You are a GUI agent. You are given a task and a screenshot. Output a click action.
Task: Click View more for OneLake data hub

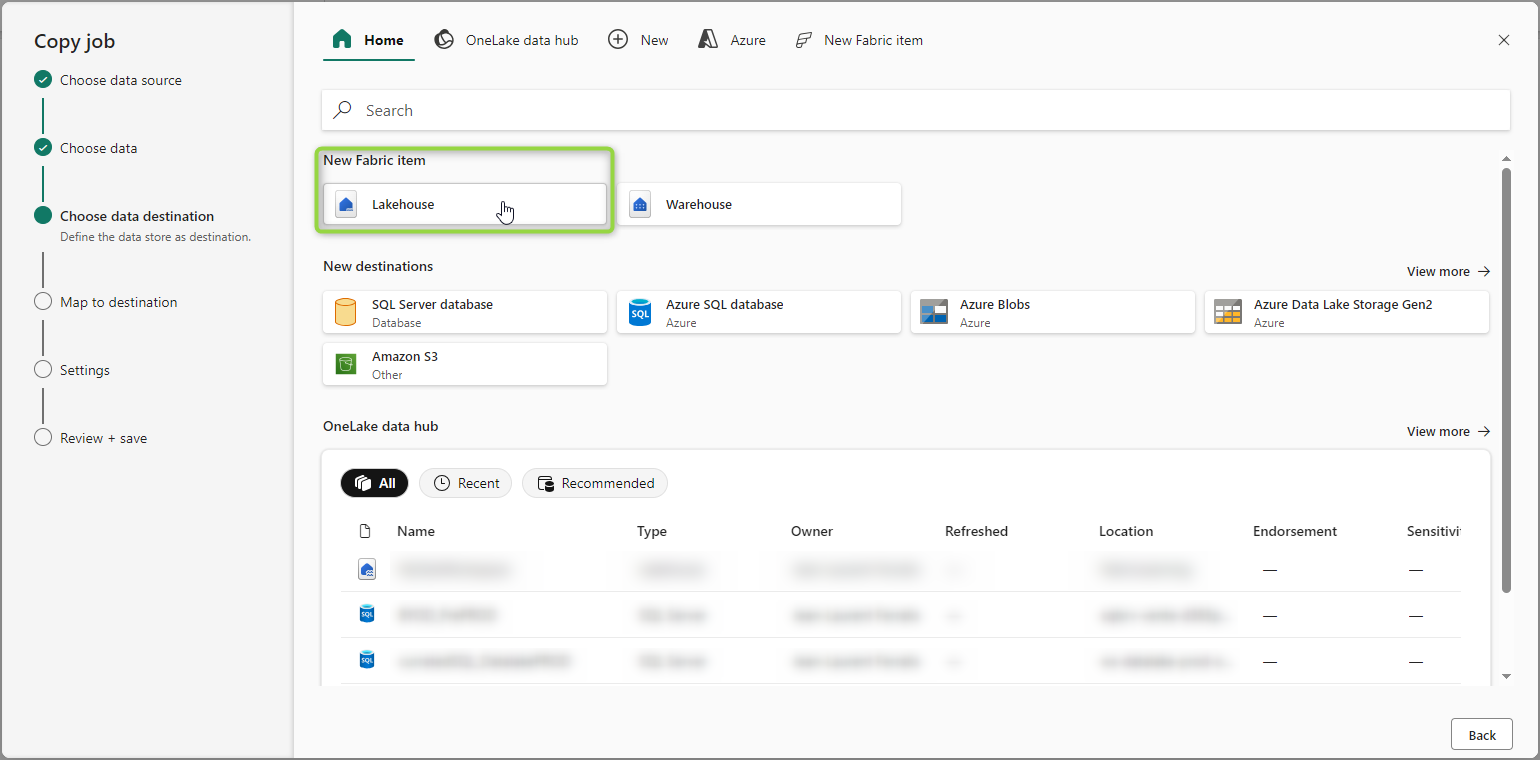(1449, 431)
